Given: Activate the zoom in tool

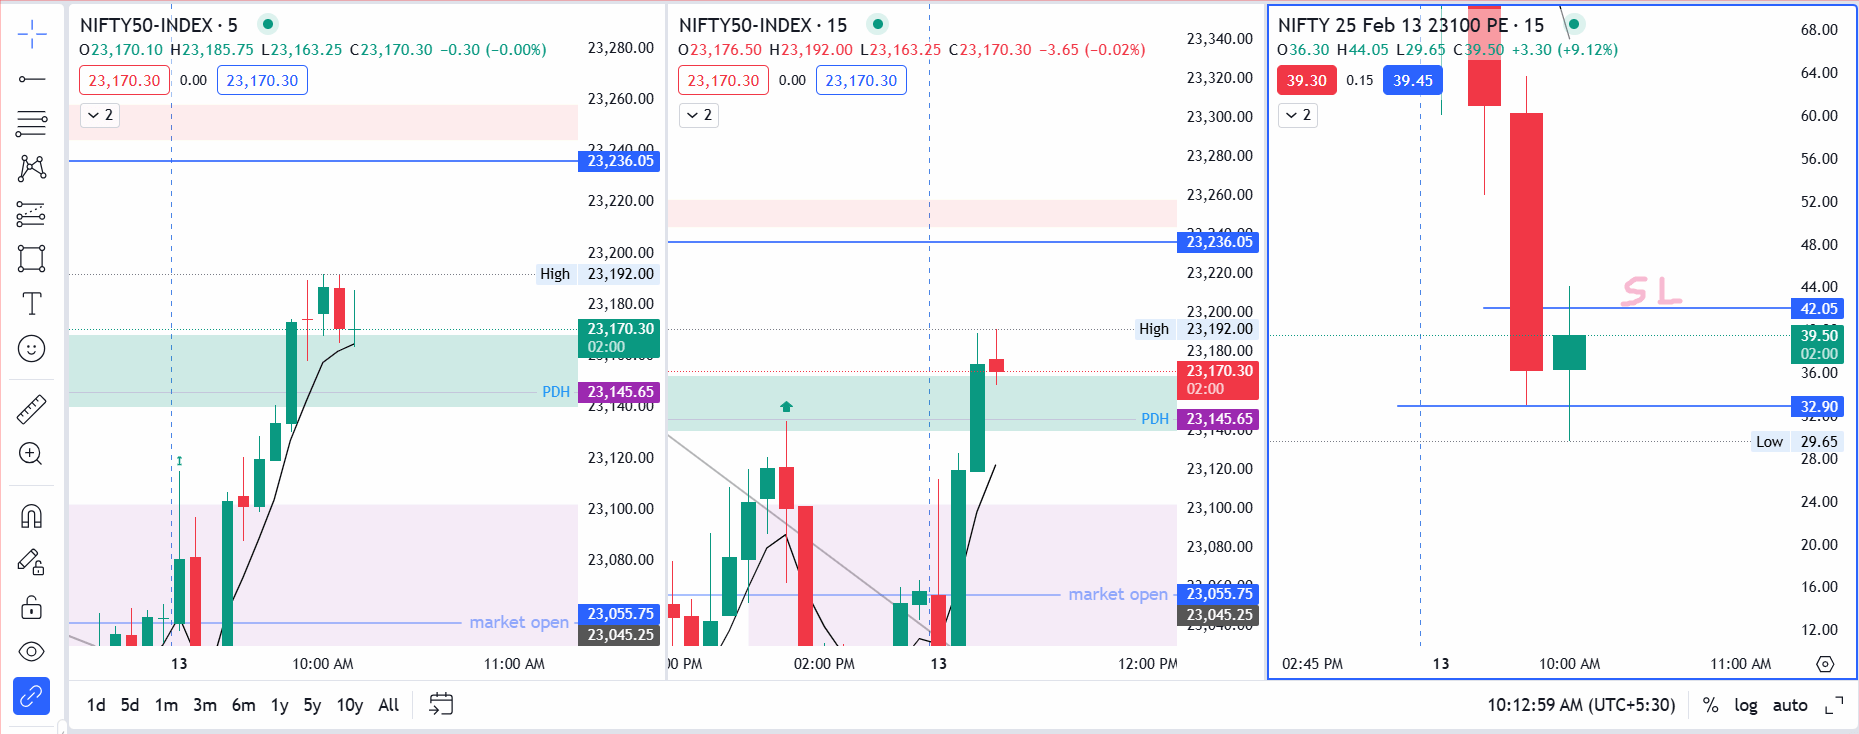Looking at the screenshot, I should (31, 454).
